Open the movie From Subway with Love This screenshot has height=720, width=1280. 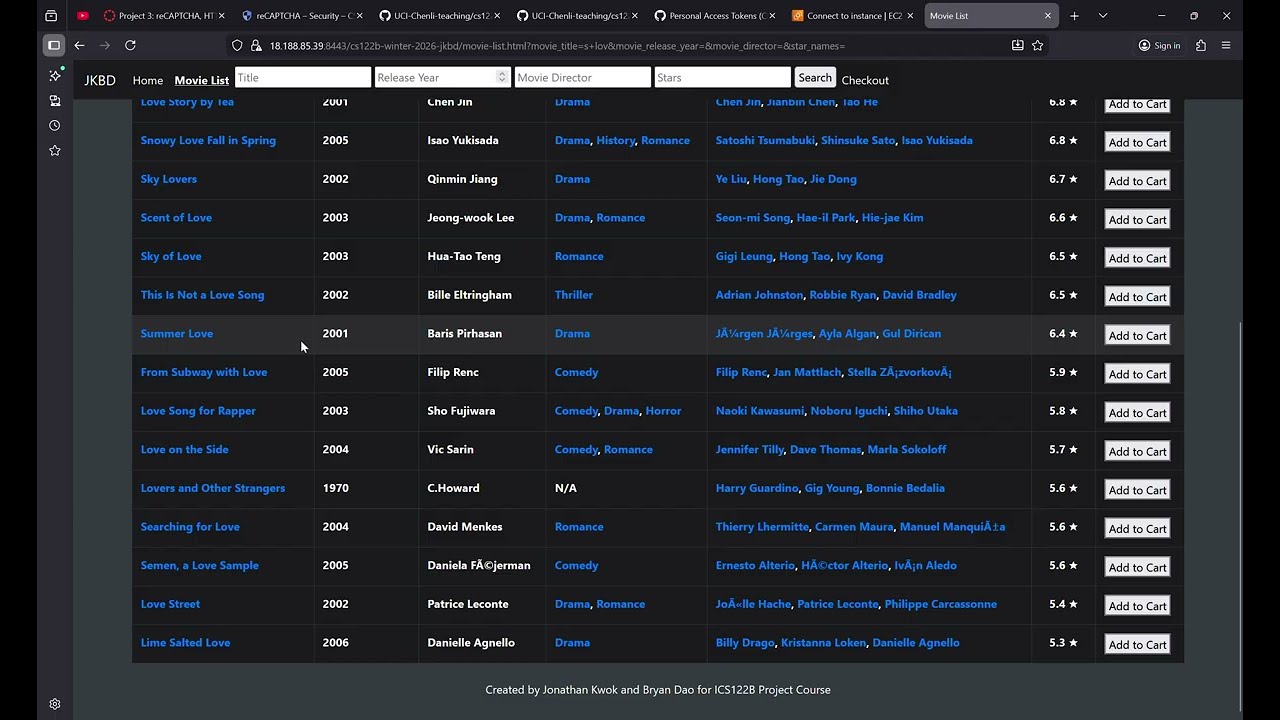(x=204, y=372)
